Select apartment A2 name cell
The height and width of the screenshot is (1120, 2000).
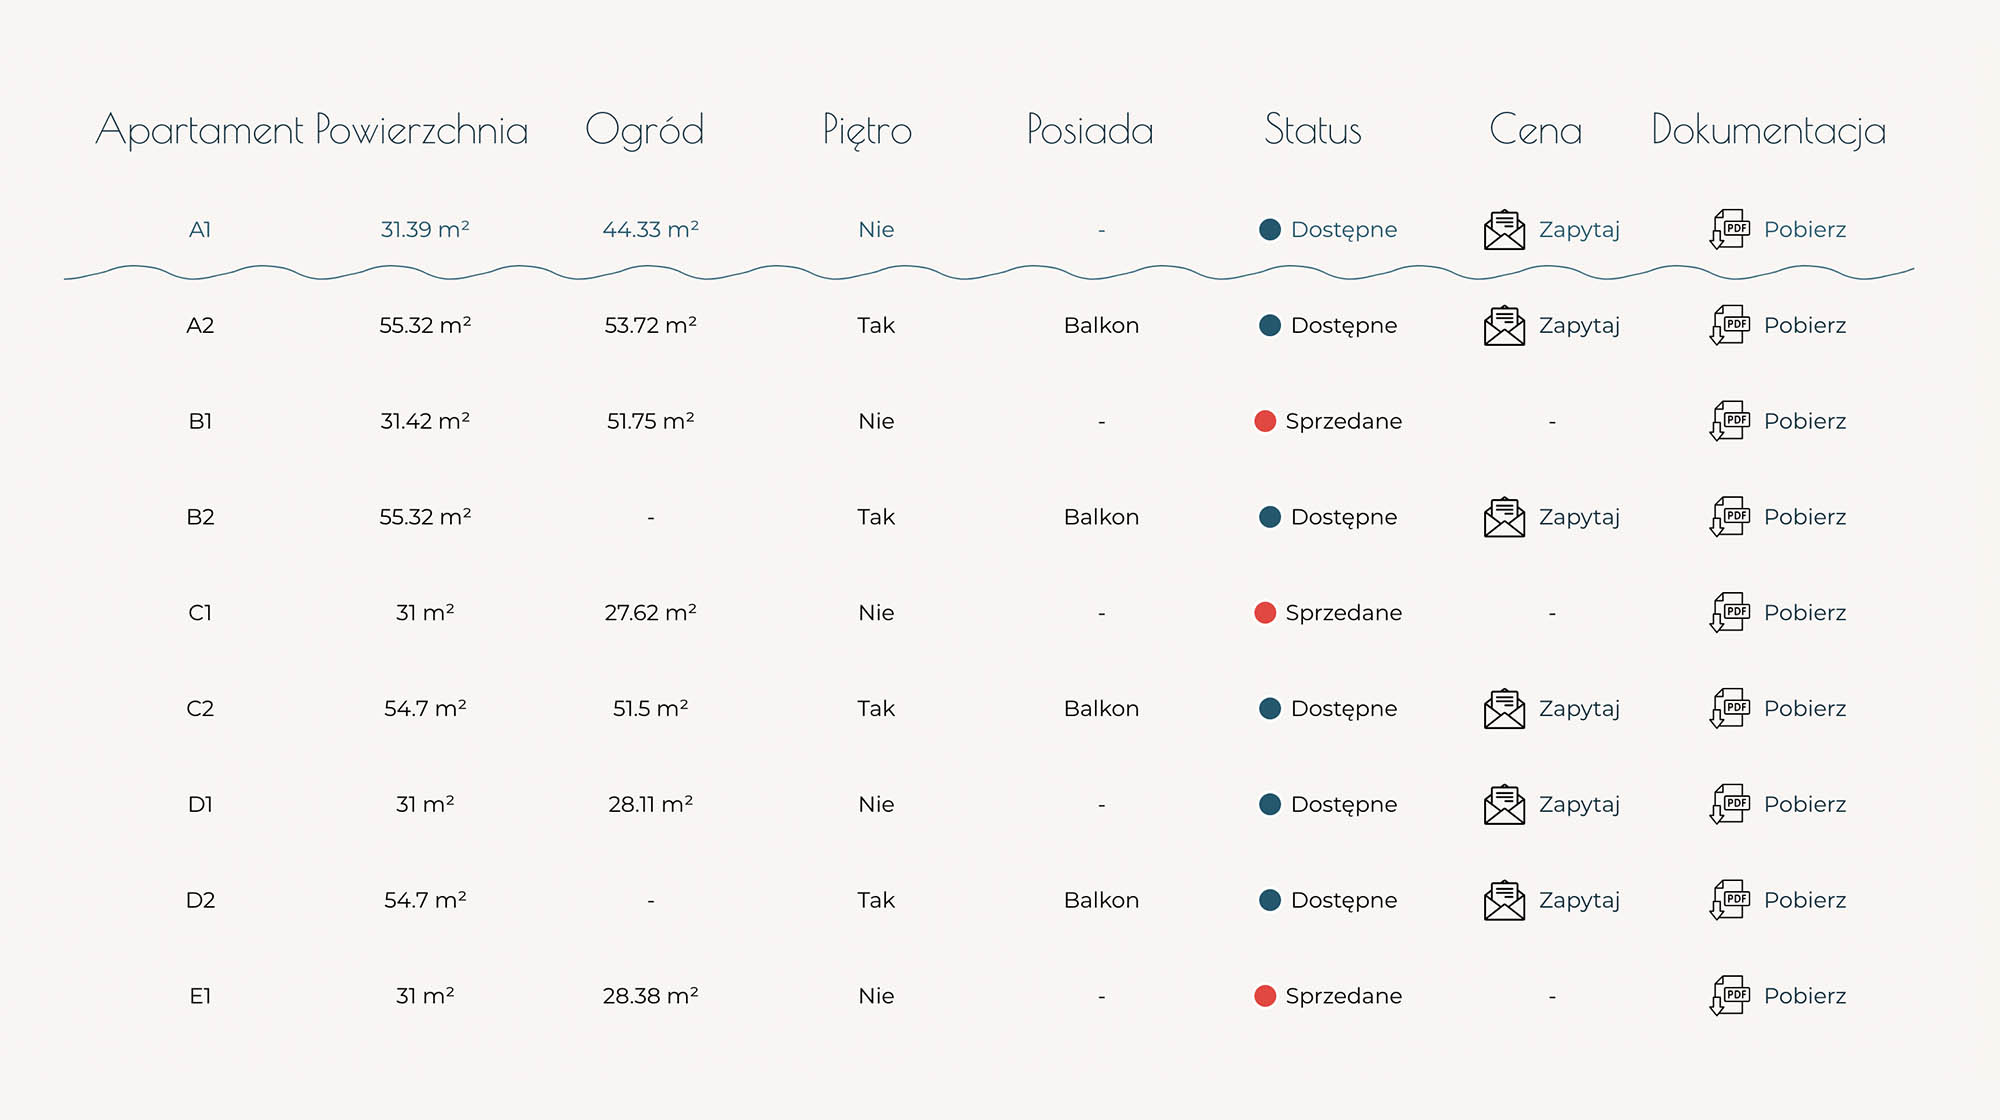[x=200, y=326]
